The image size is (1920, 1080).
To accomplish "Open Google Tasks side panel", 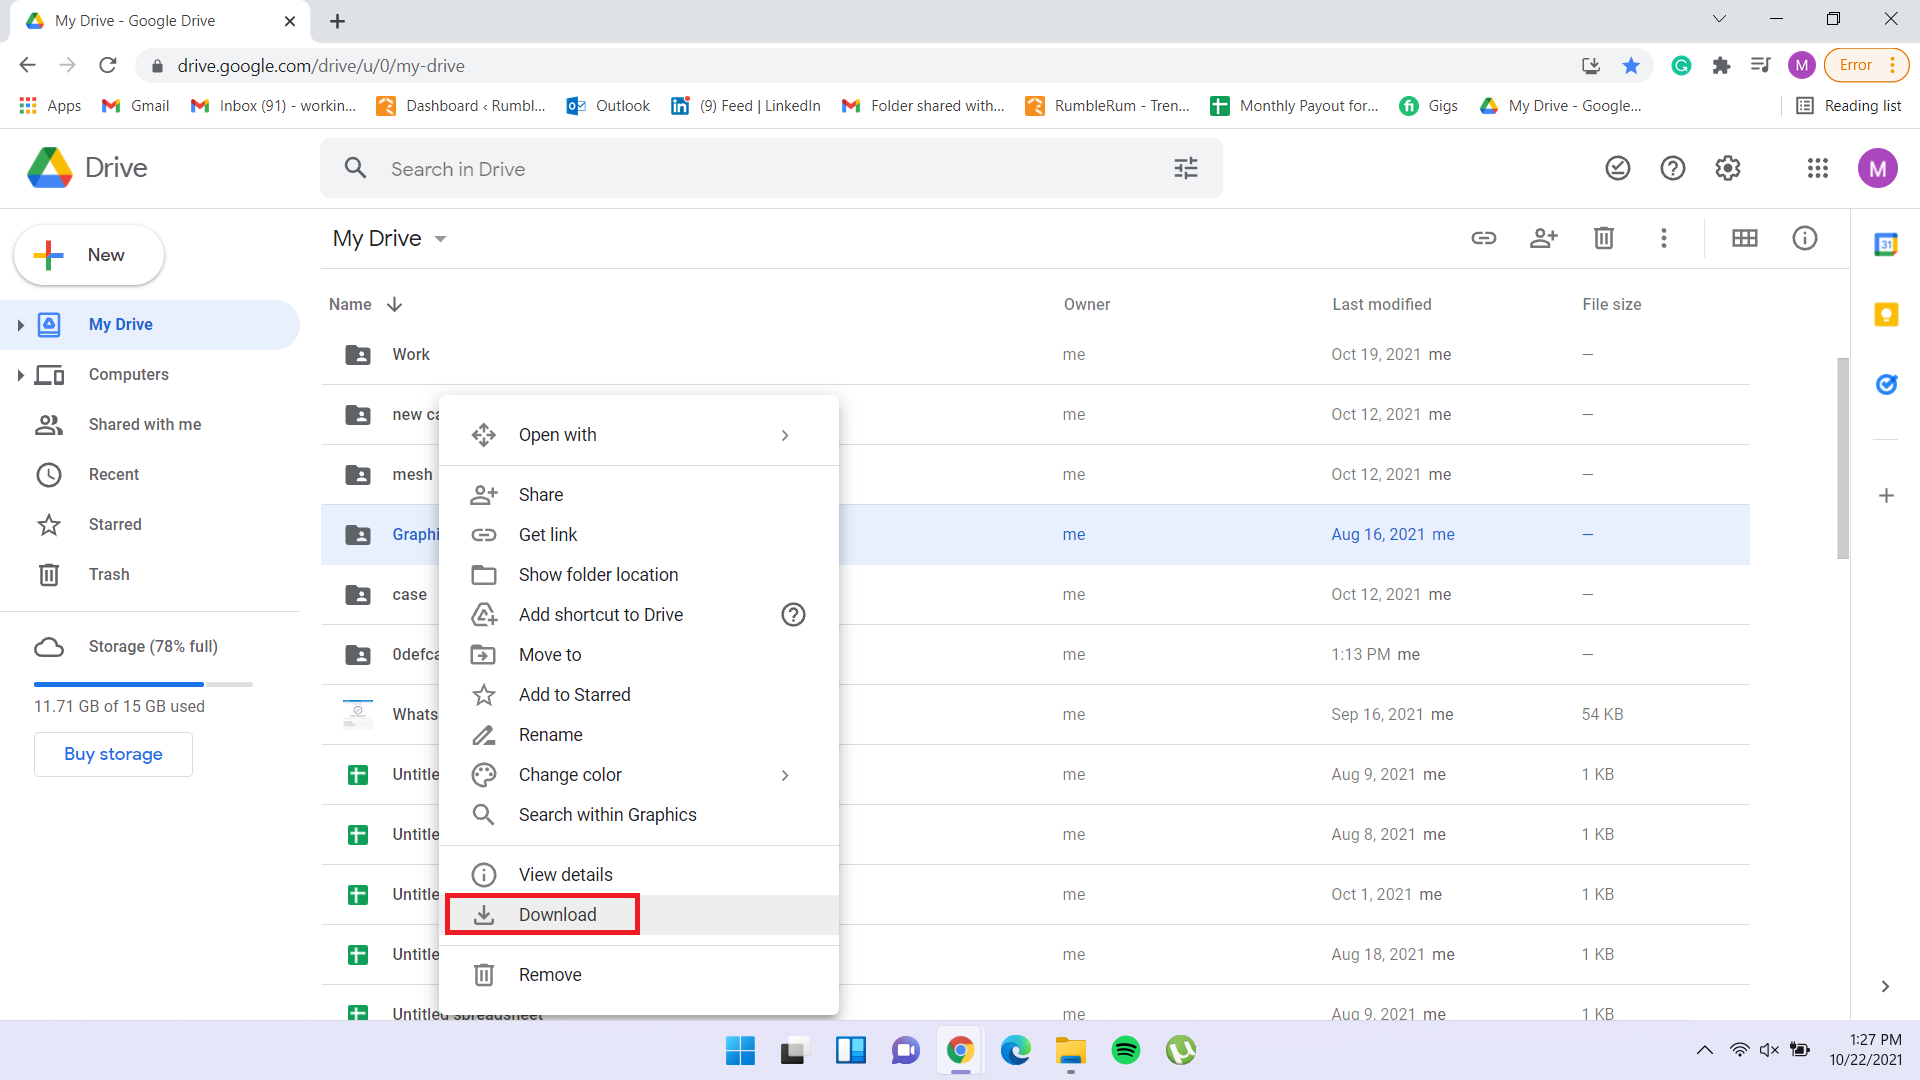I will (x=1886, y=384).
